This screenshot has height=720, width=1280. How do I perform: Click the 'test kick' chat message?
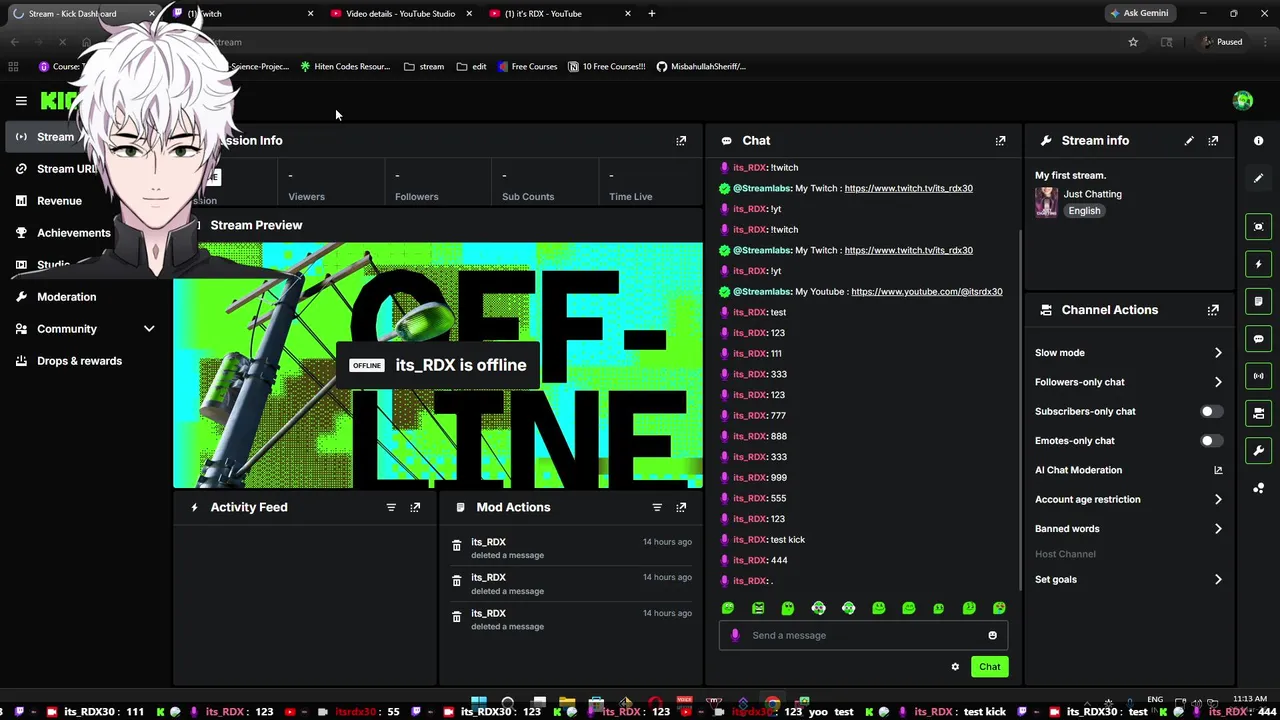click(x=788, y=540)
